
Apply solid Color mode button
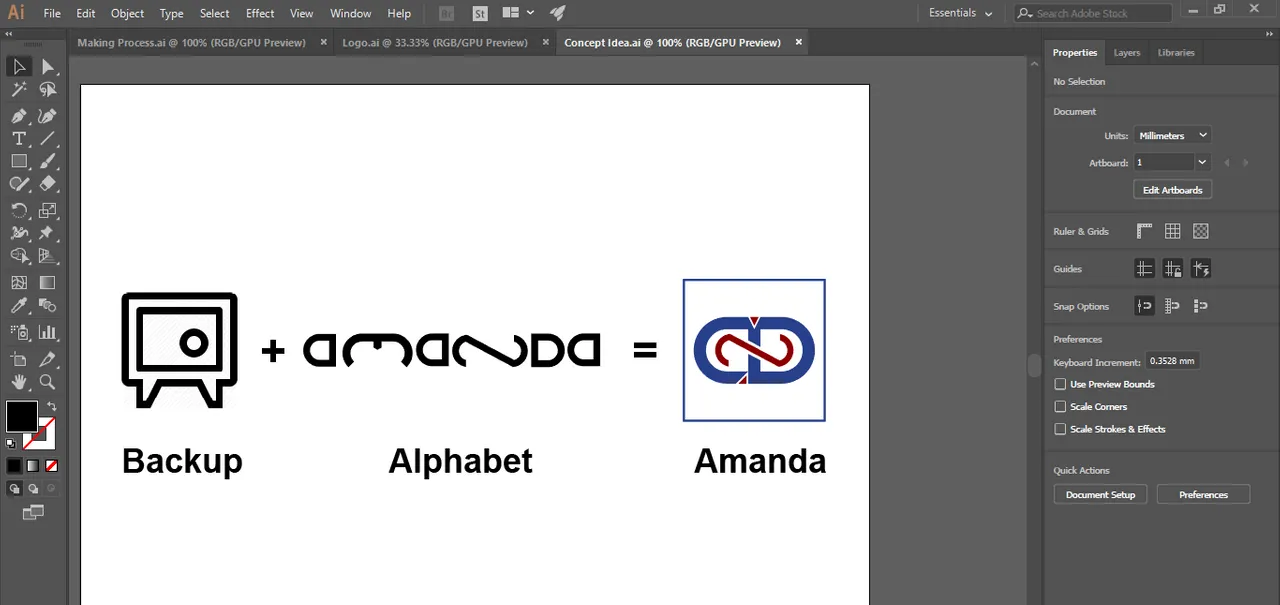coord(14,466)
